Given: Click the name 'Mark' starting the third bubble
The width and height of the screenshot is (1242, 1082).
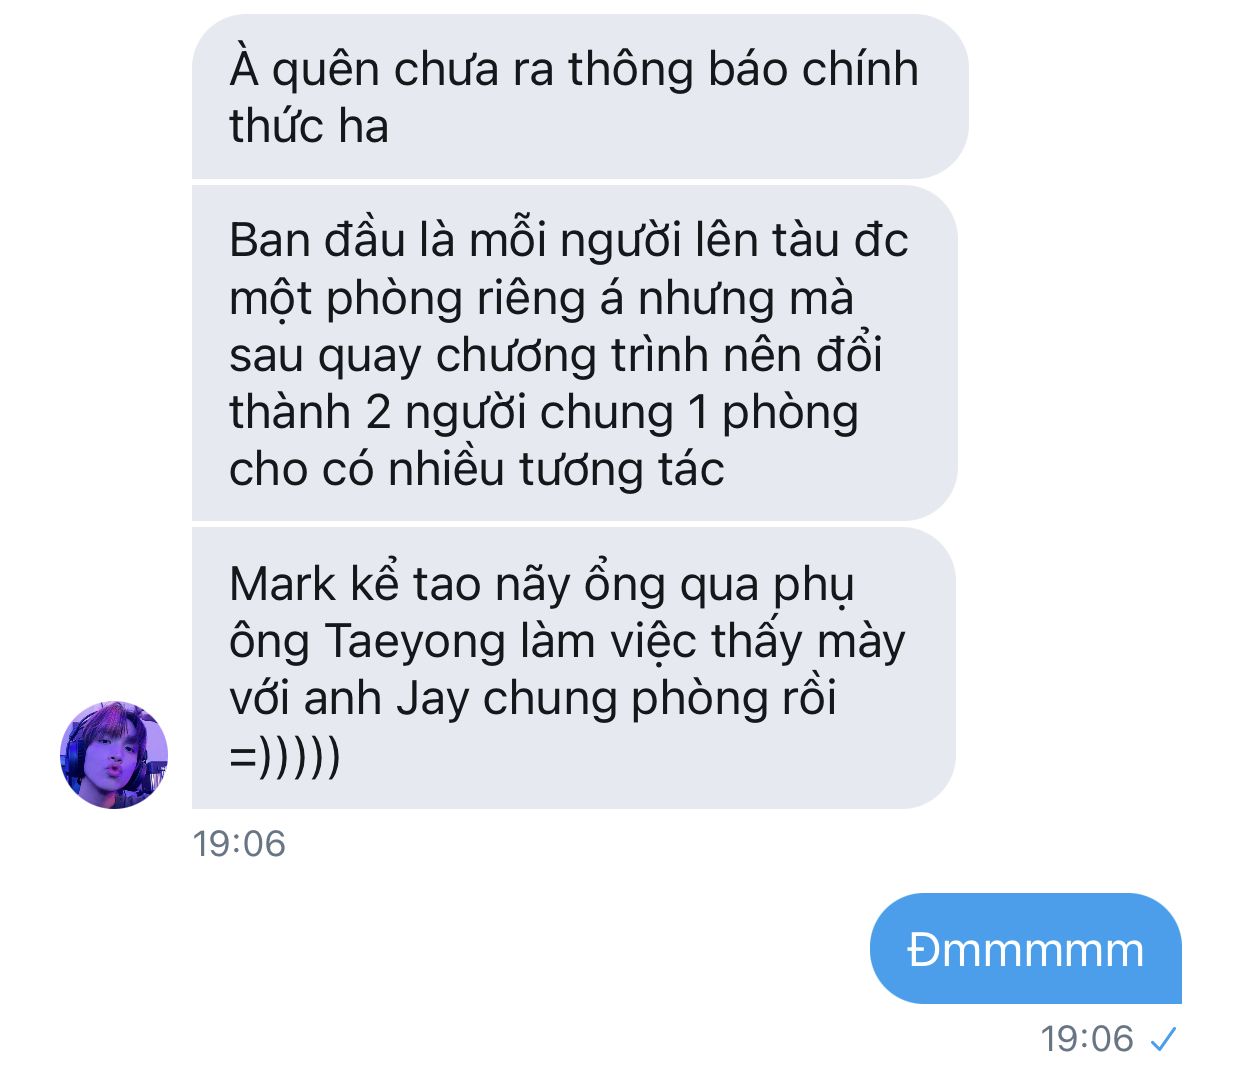Looking at the screenshot, I should tap(283, 584).
